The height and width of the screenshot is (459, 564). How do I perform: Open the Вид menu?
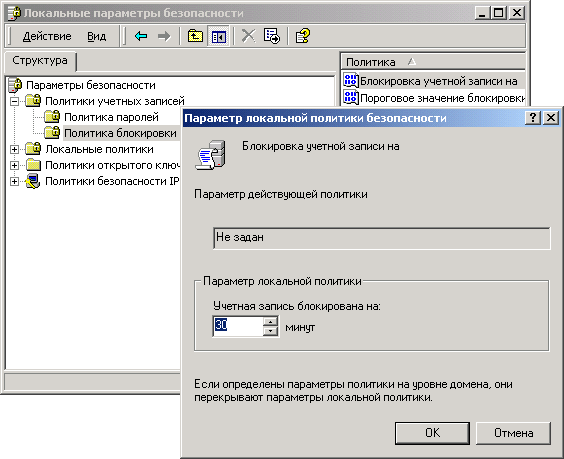point(97,36)
